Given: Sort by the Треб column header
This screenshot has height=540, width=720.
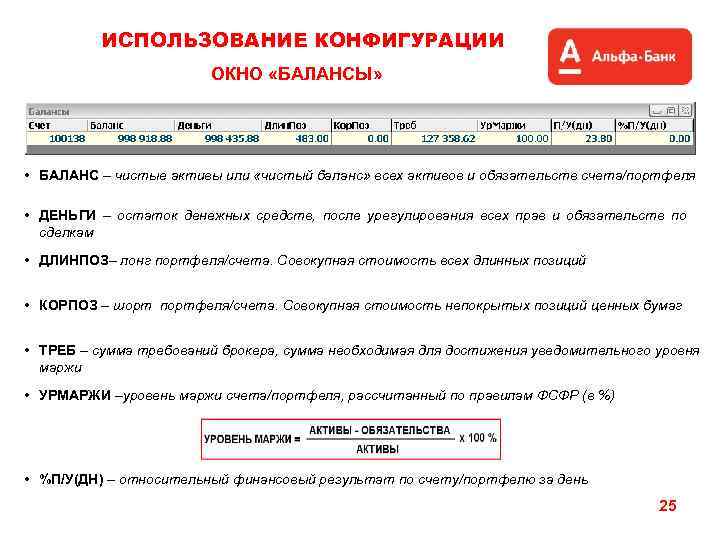Looking at the screenshot, I should click(434, 125).
